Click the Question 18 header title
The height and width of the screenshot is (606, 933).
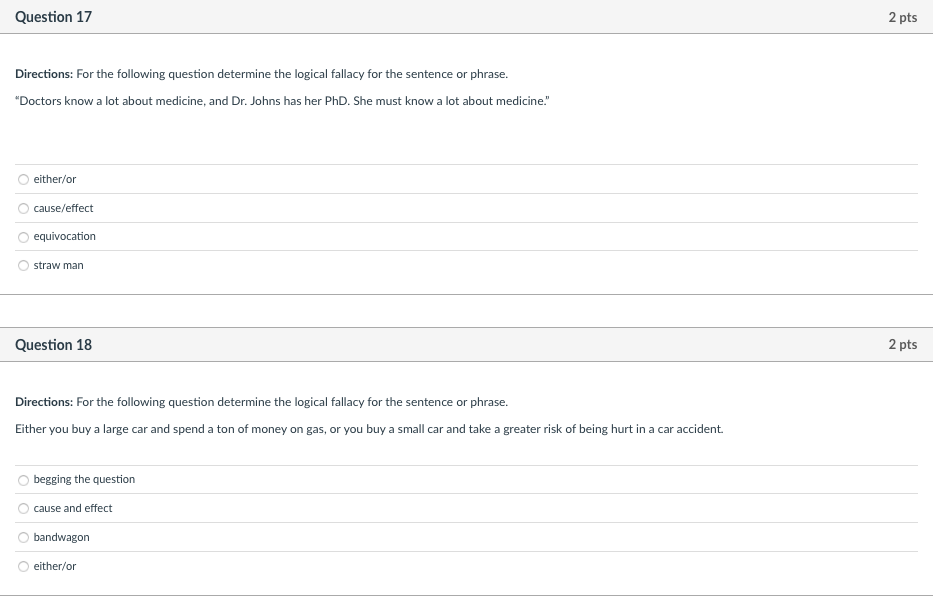[54, 345]
